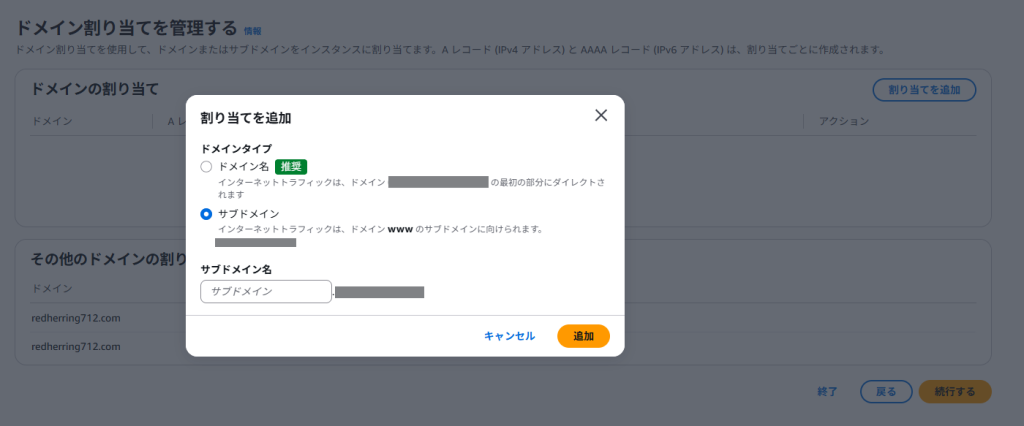
Task: Select the ドメイン名 radio option
Action: [206, 167]
